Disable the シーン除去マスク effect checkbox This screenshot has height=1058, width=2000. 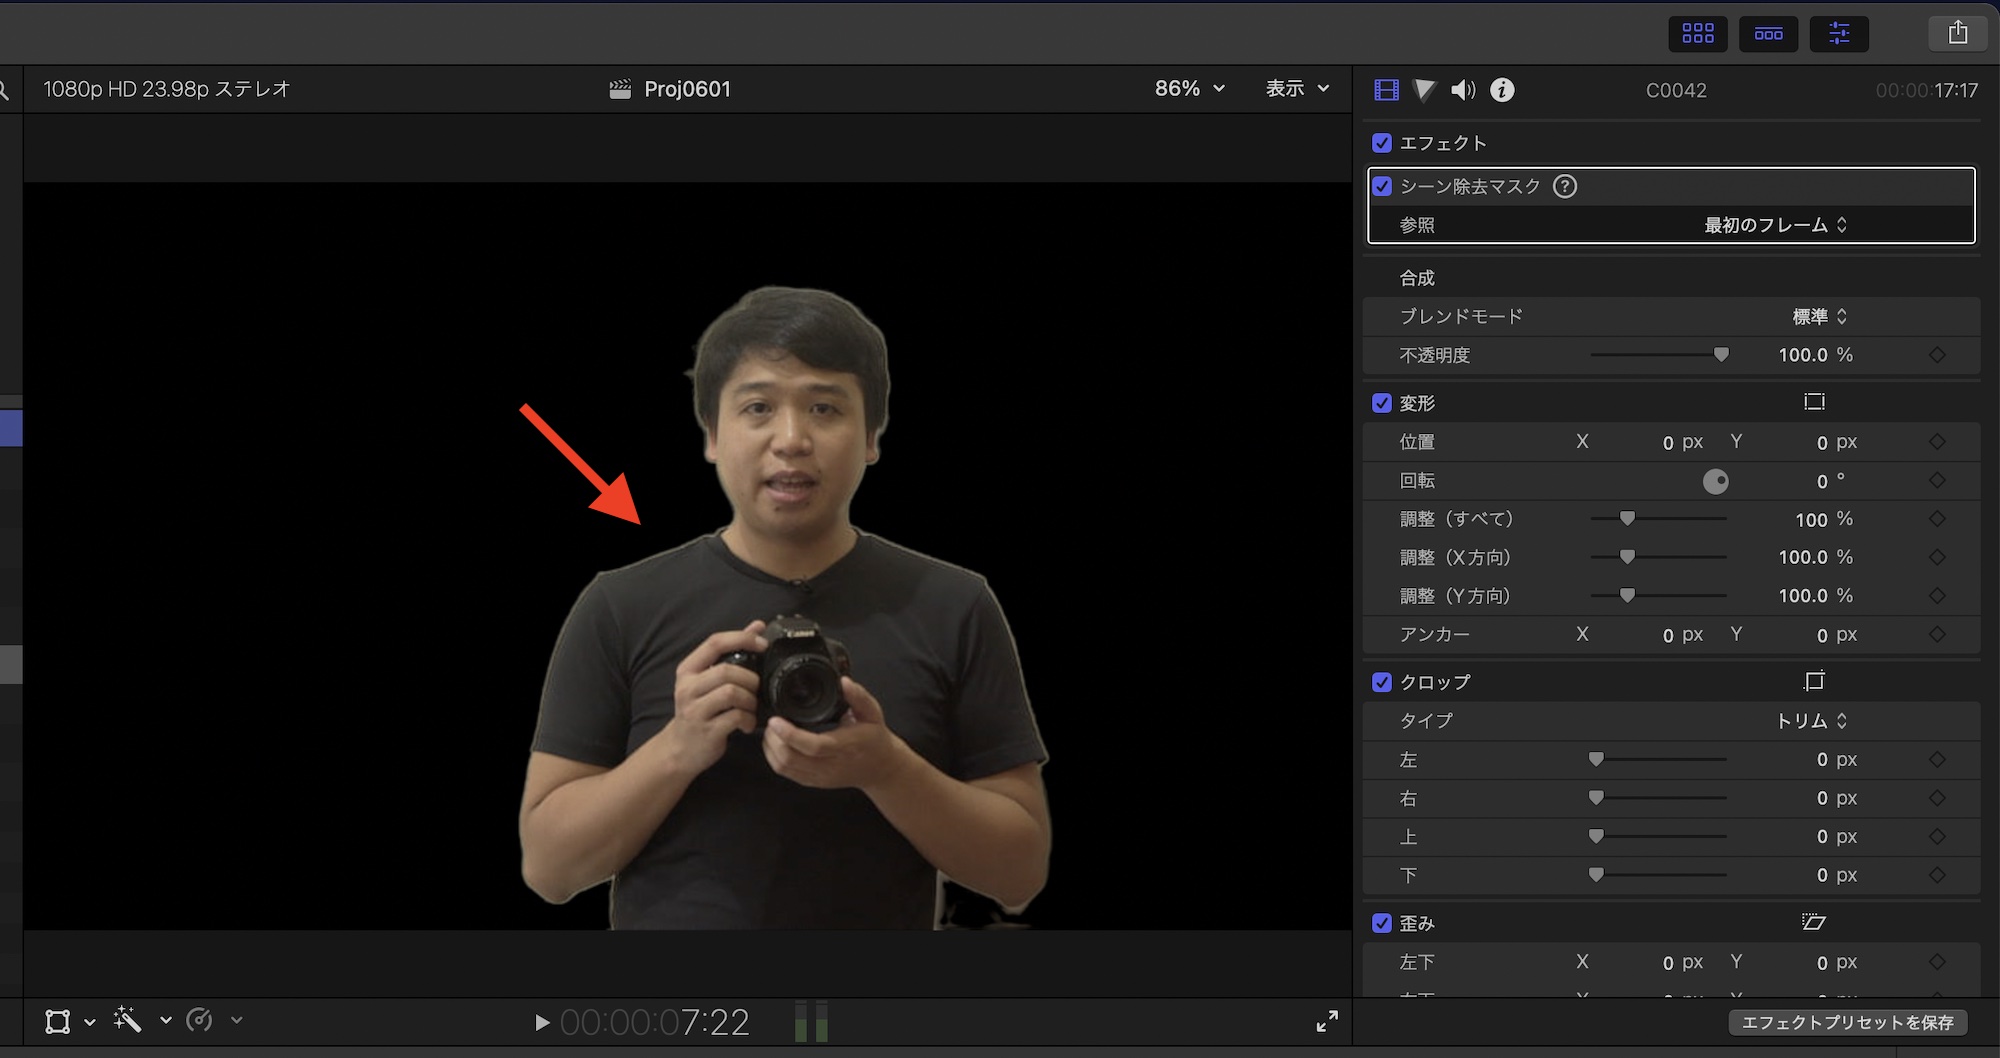(1382, 186)
